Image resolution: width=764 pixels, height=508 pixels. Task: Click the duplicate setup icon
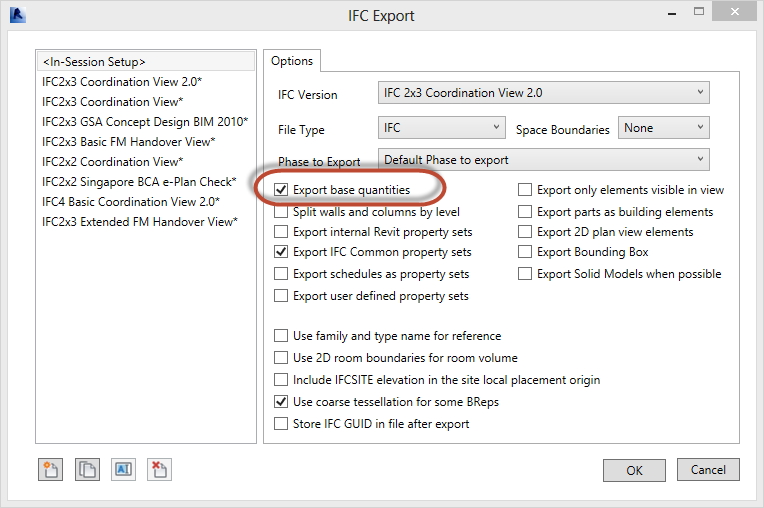tap(87, 469)
